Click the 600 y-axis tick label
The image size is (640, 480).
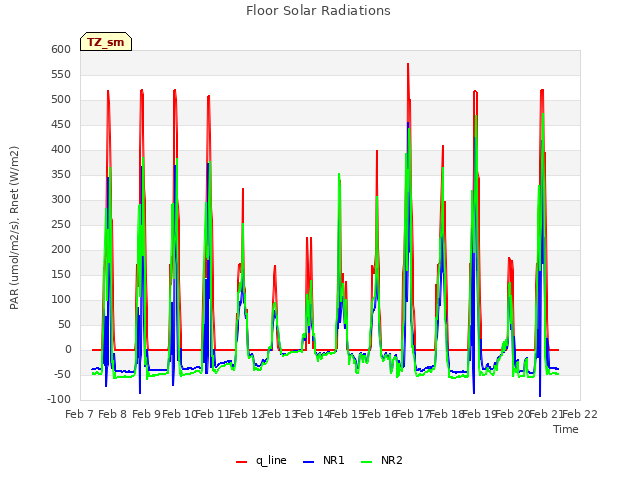61,49
